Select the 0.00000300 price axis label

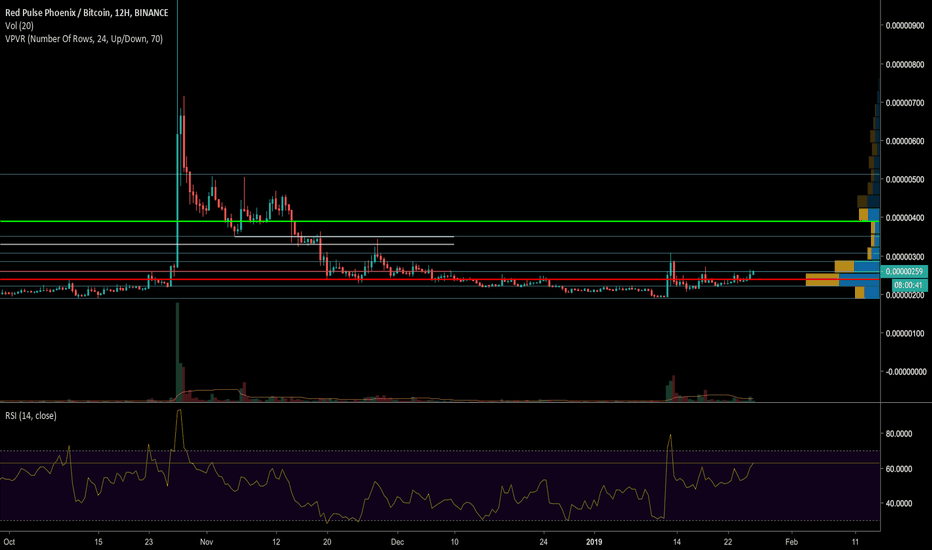[x=905, y=256]
